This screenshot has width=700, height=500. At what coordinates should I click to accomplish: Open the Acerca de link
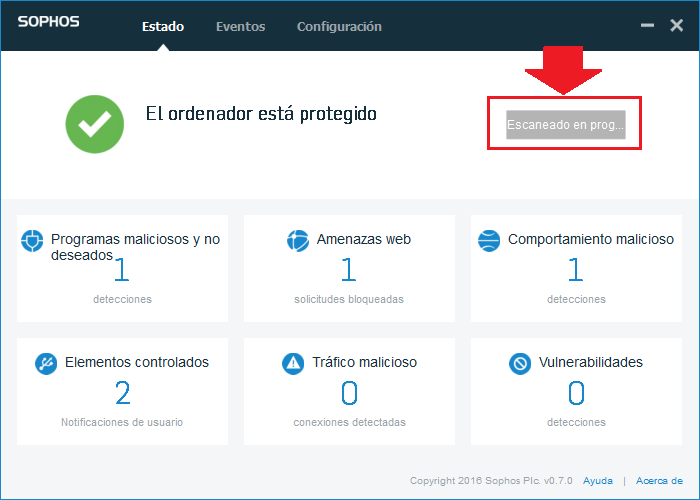click(659, 480)
